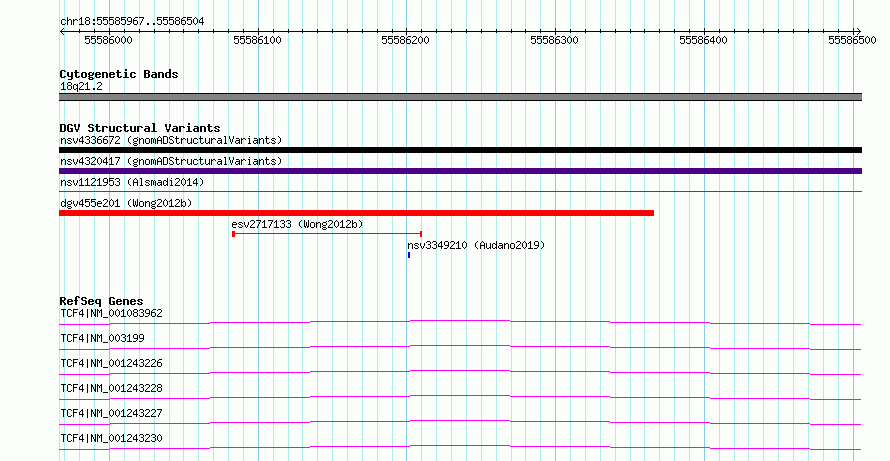Open variant label nsv4336672 (gnomADStructuralVariants)
Viewport: 890px width, 461px height.
[171, 140]
